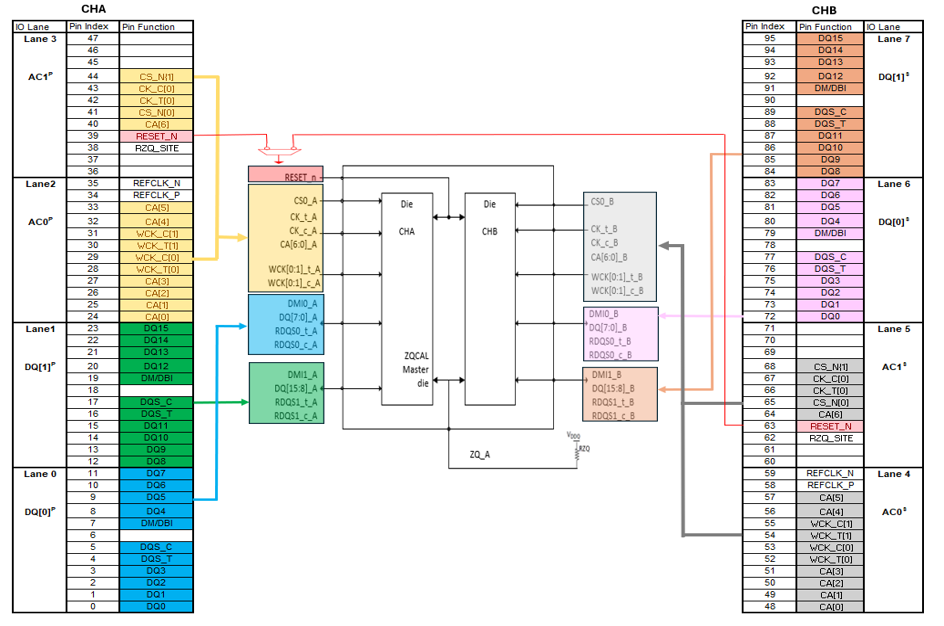The height and width of the screenshot is (626, 944).
Task: Select the Lane 6 label in CHB table
Action: point(893,184)
